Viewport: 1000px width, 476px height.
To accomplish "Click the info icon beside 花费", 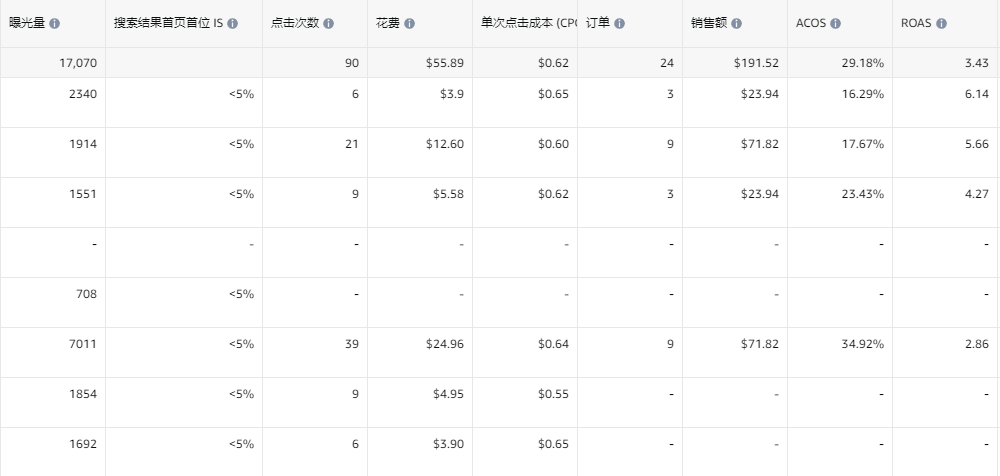I will pyautogui.click(x=409, y=23).
